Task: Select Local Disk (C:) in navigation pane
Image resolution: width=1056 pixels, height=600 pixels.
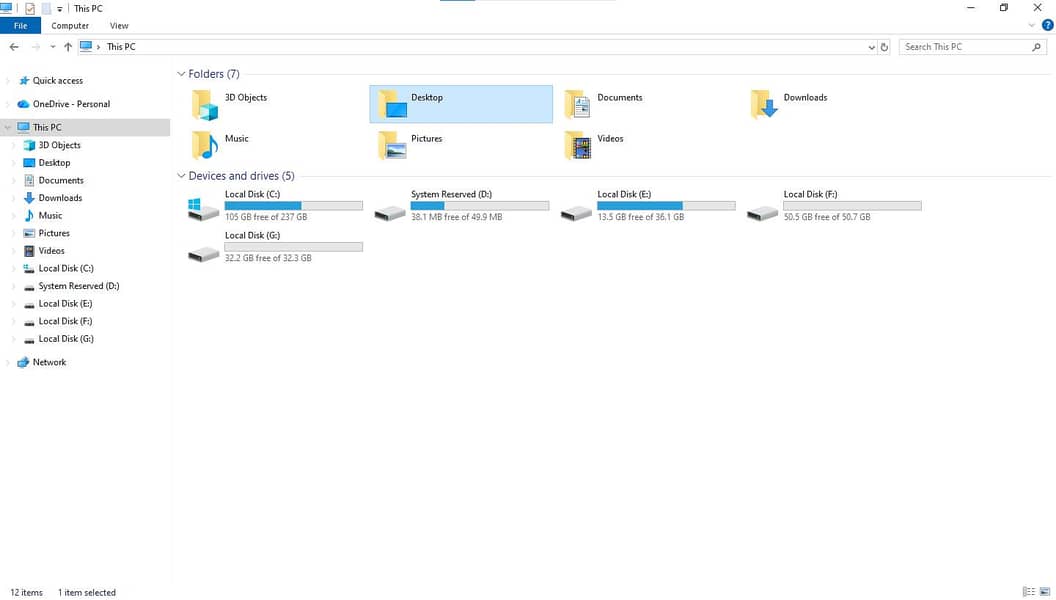Action: pyautogui.click(x=66, y=268)
